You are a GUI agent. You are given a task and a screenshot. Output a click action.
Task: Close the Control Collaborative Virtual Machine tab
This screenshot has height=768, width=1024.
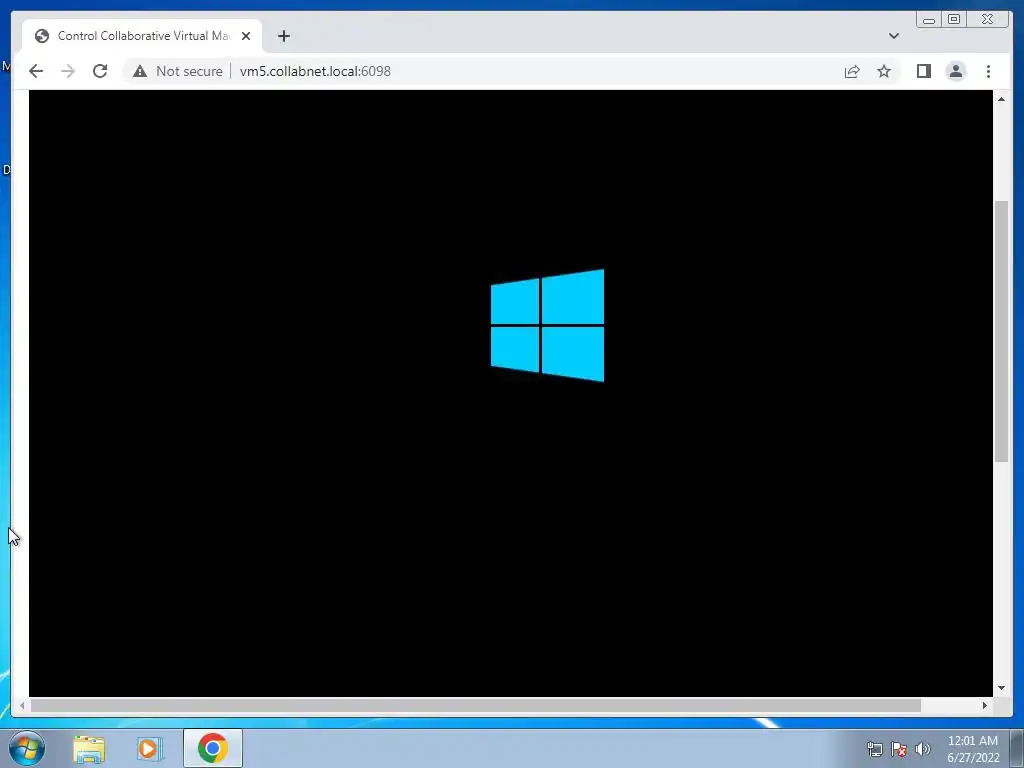246,36
